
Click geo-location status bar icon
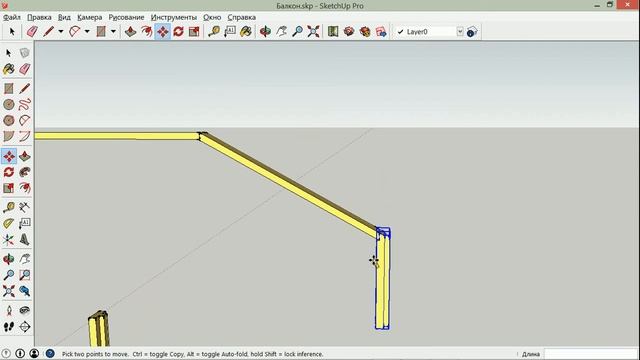tap(6, 353)
